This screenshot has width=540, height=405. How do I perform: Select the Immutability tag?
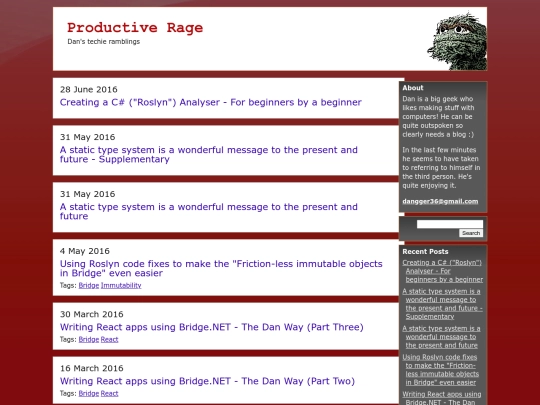click(121, 285)
